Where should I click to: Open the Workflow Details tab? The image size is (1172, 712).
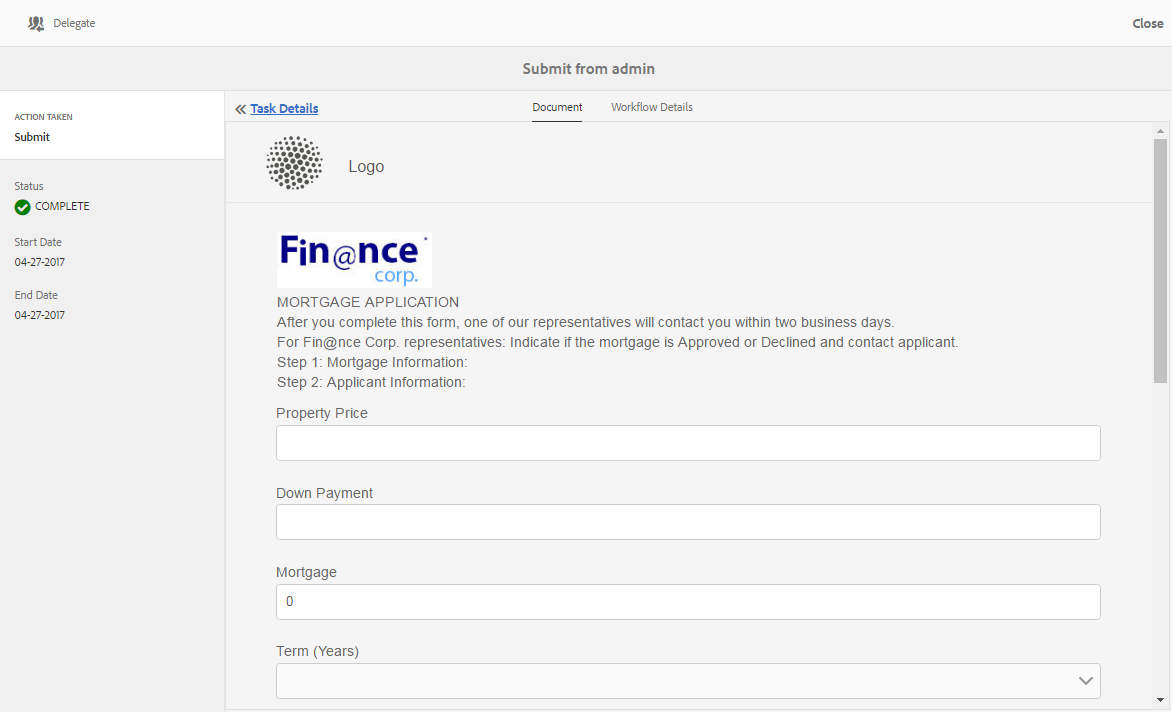(652, 108)
